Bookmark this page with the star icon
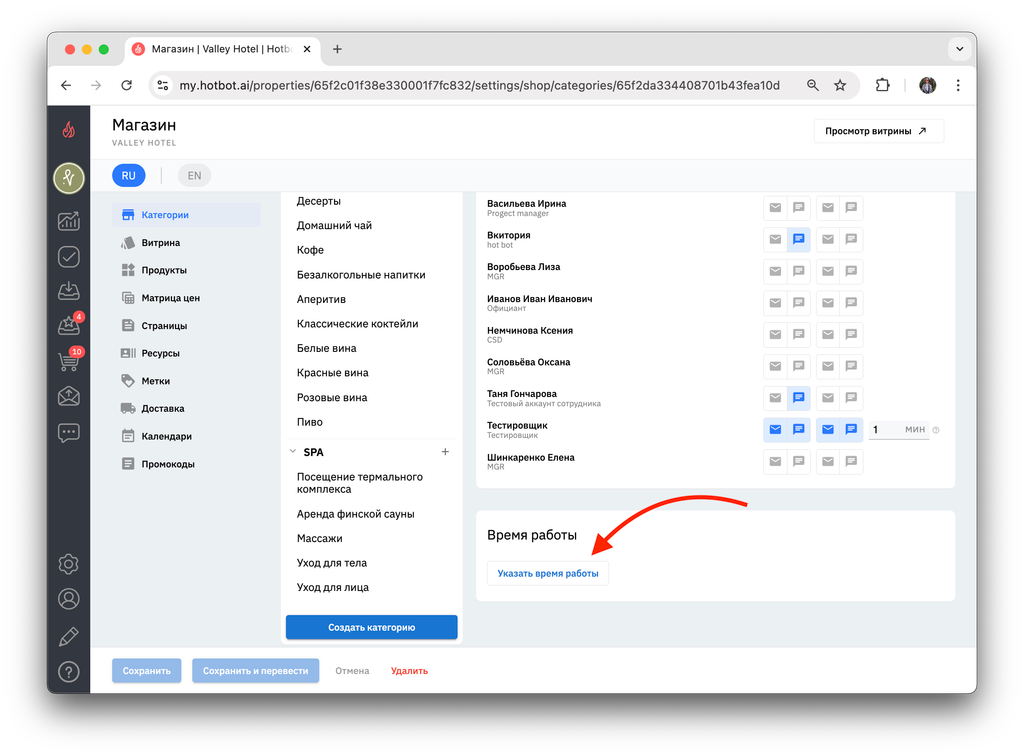The image size is (1024, 756). (x=840, y=85)
